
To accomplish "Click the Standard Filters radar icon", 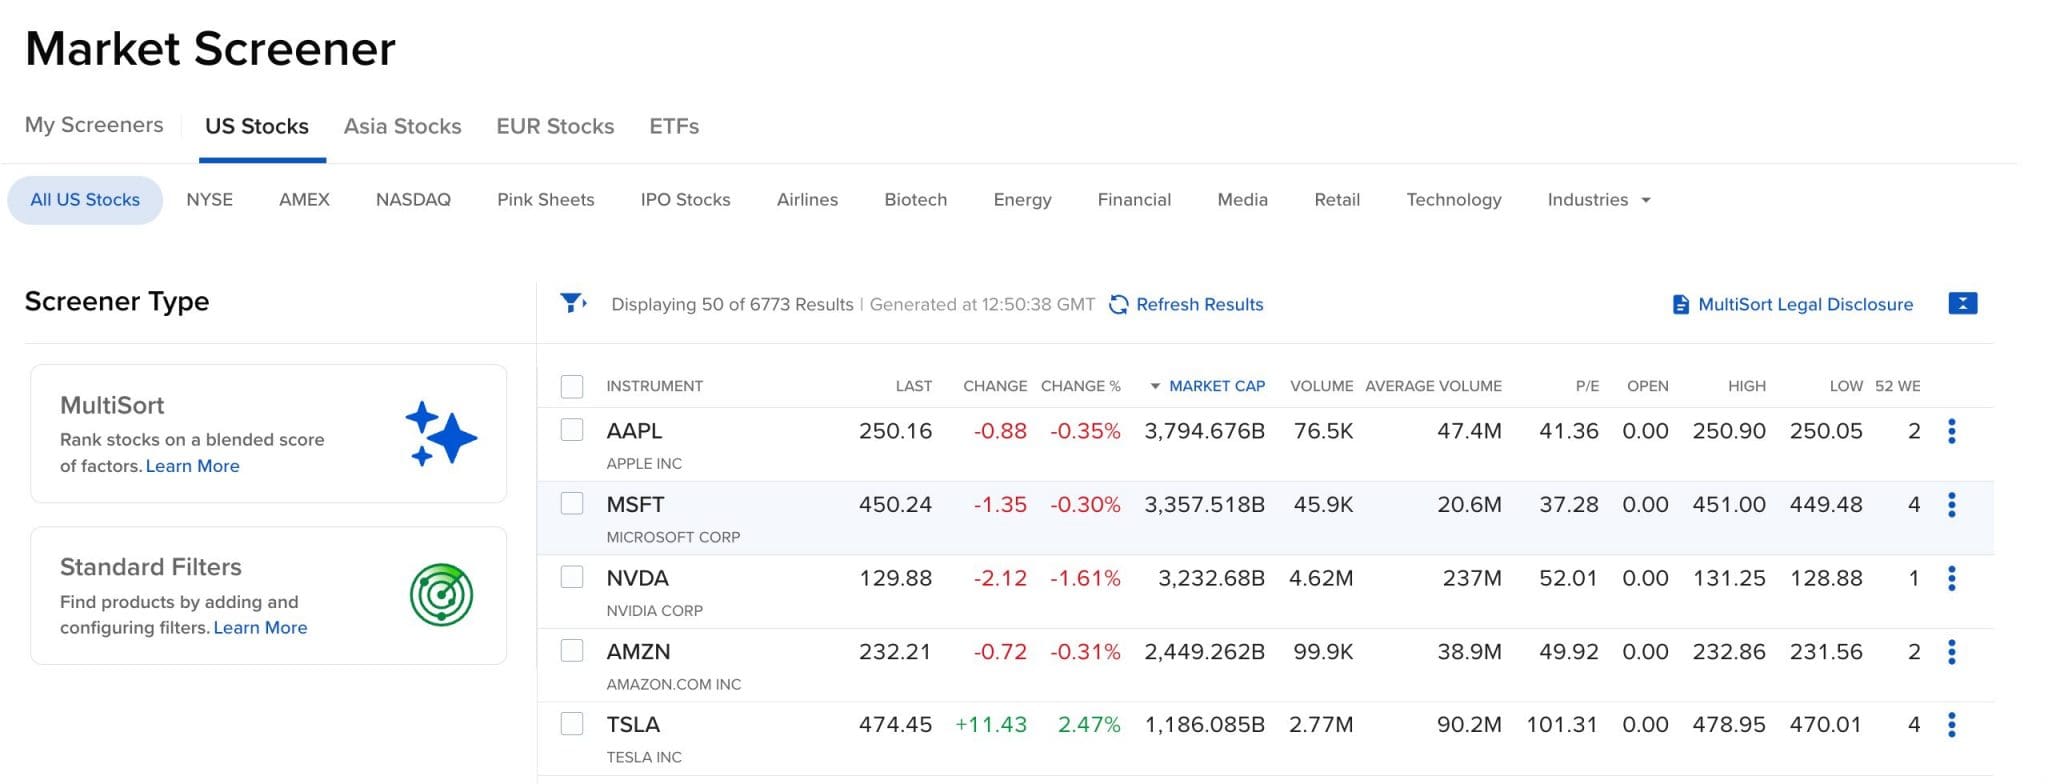I will 441,595.
